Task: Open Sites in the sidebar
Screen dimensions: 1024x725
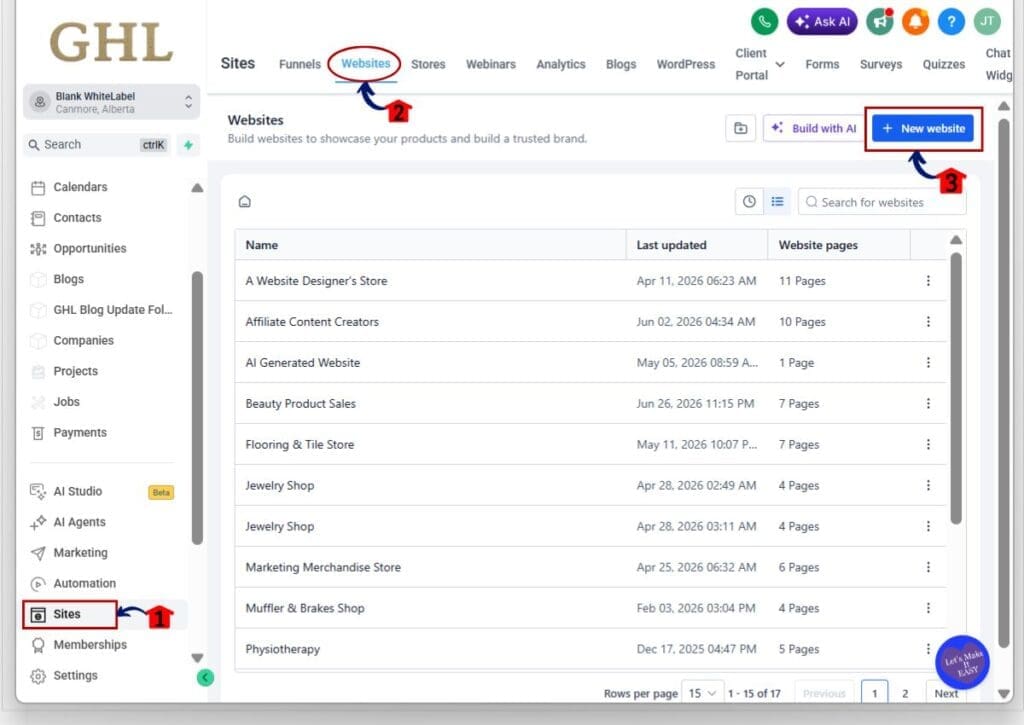Action: tap(70, 615)
